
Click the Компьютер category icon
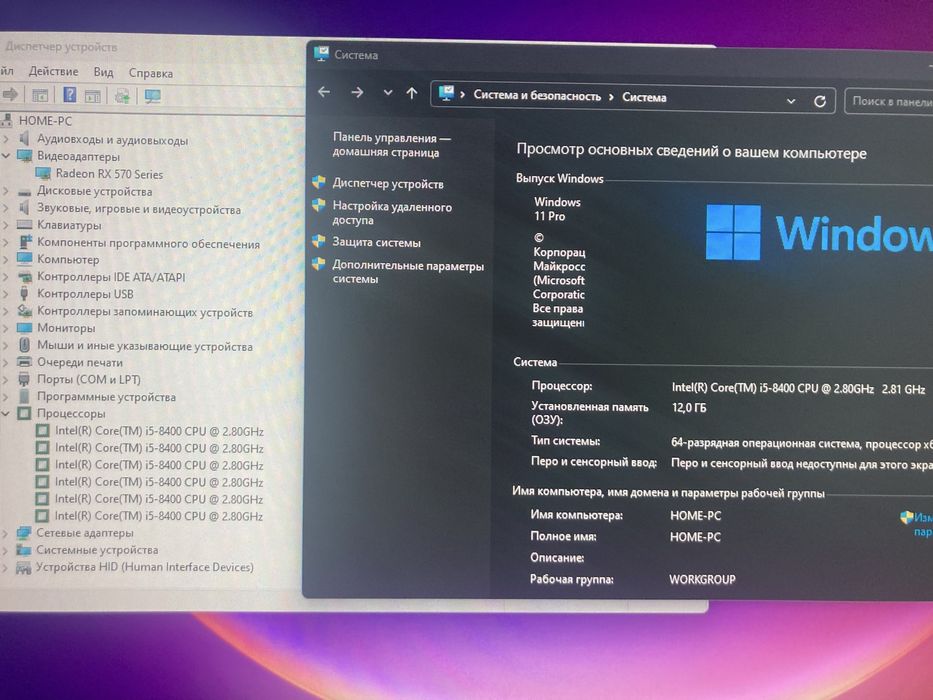pos(24,259)
